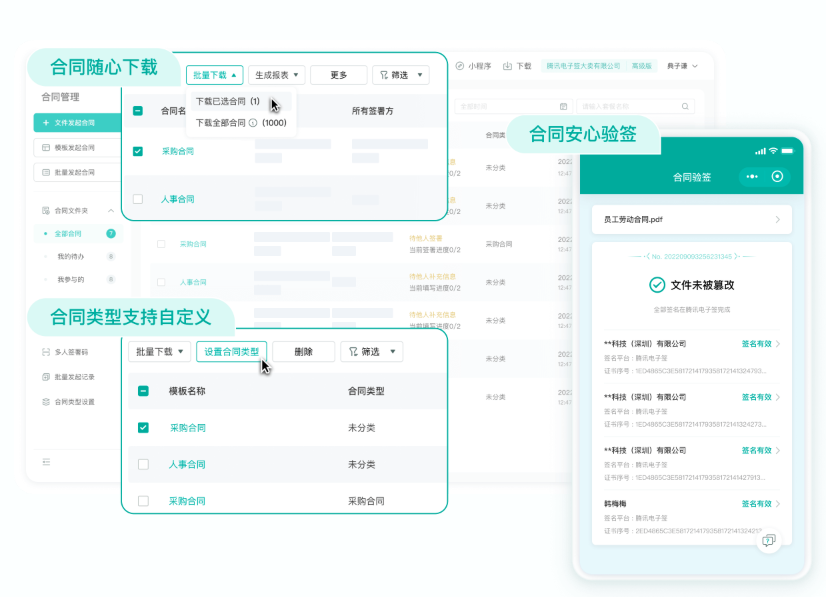
Task: Check the 人事合同 template row checkbox
Action: (x=143, y=464)
